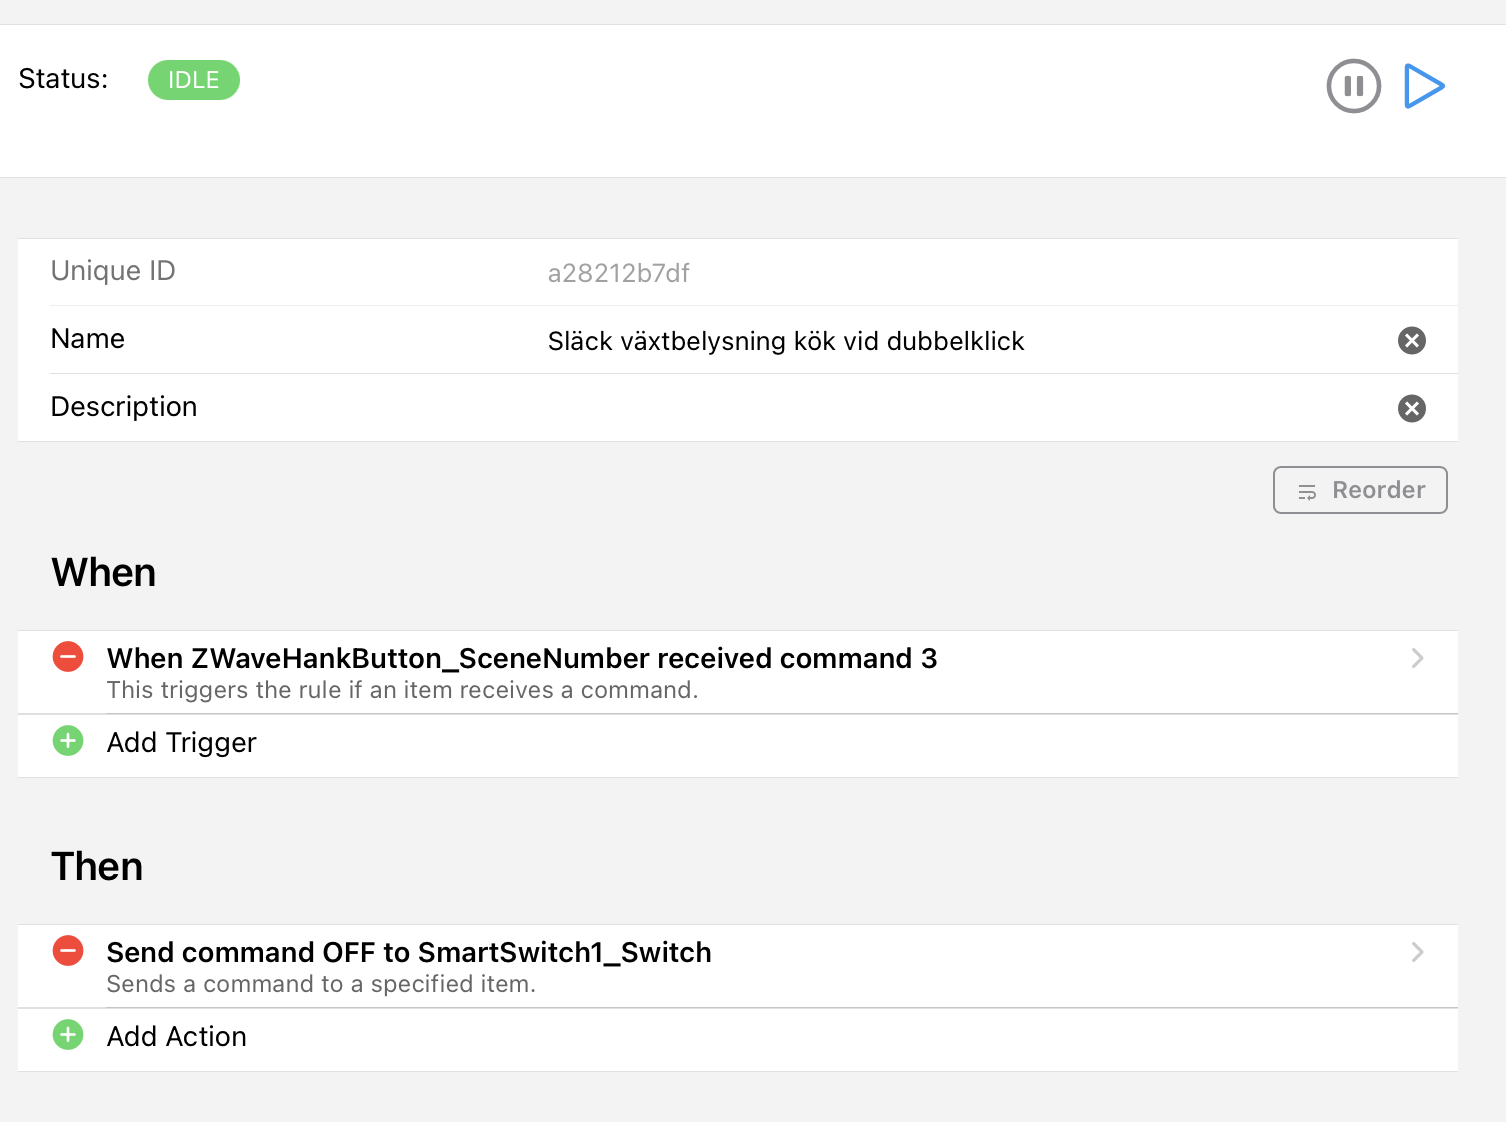
Task: Click the green plus beside Add Action
Action: [x=68, y=1035]
